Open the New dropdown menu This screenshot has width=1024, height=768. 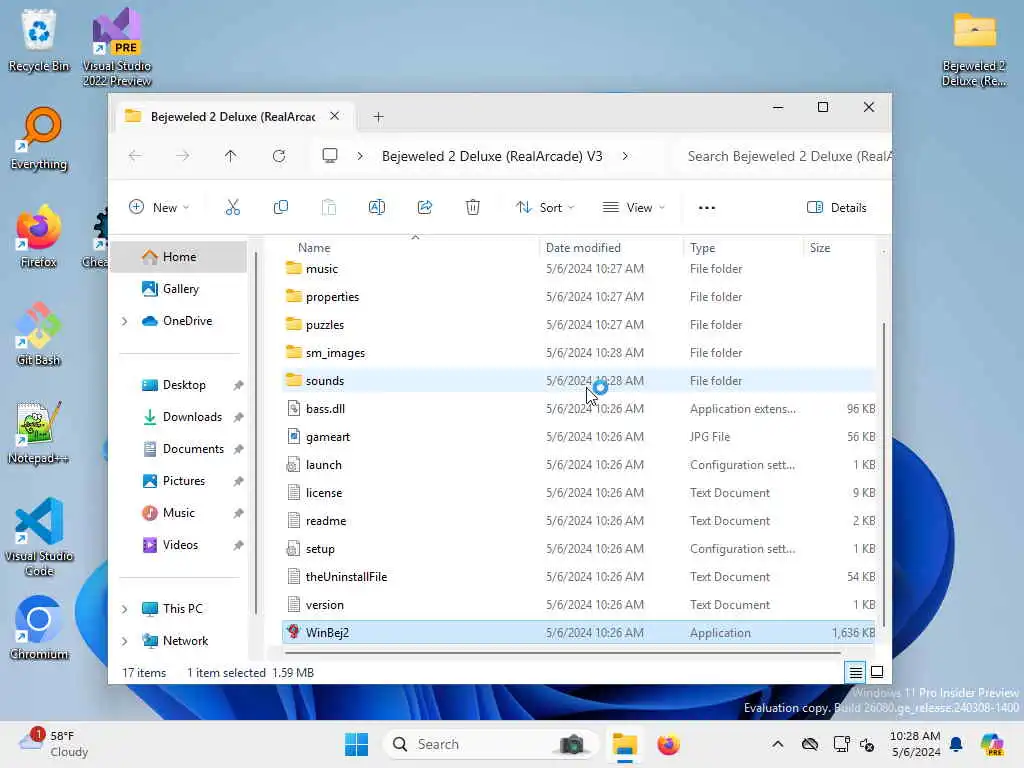coord(159,208)
